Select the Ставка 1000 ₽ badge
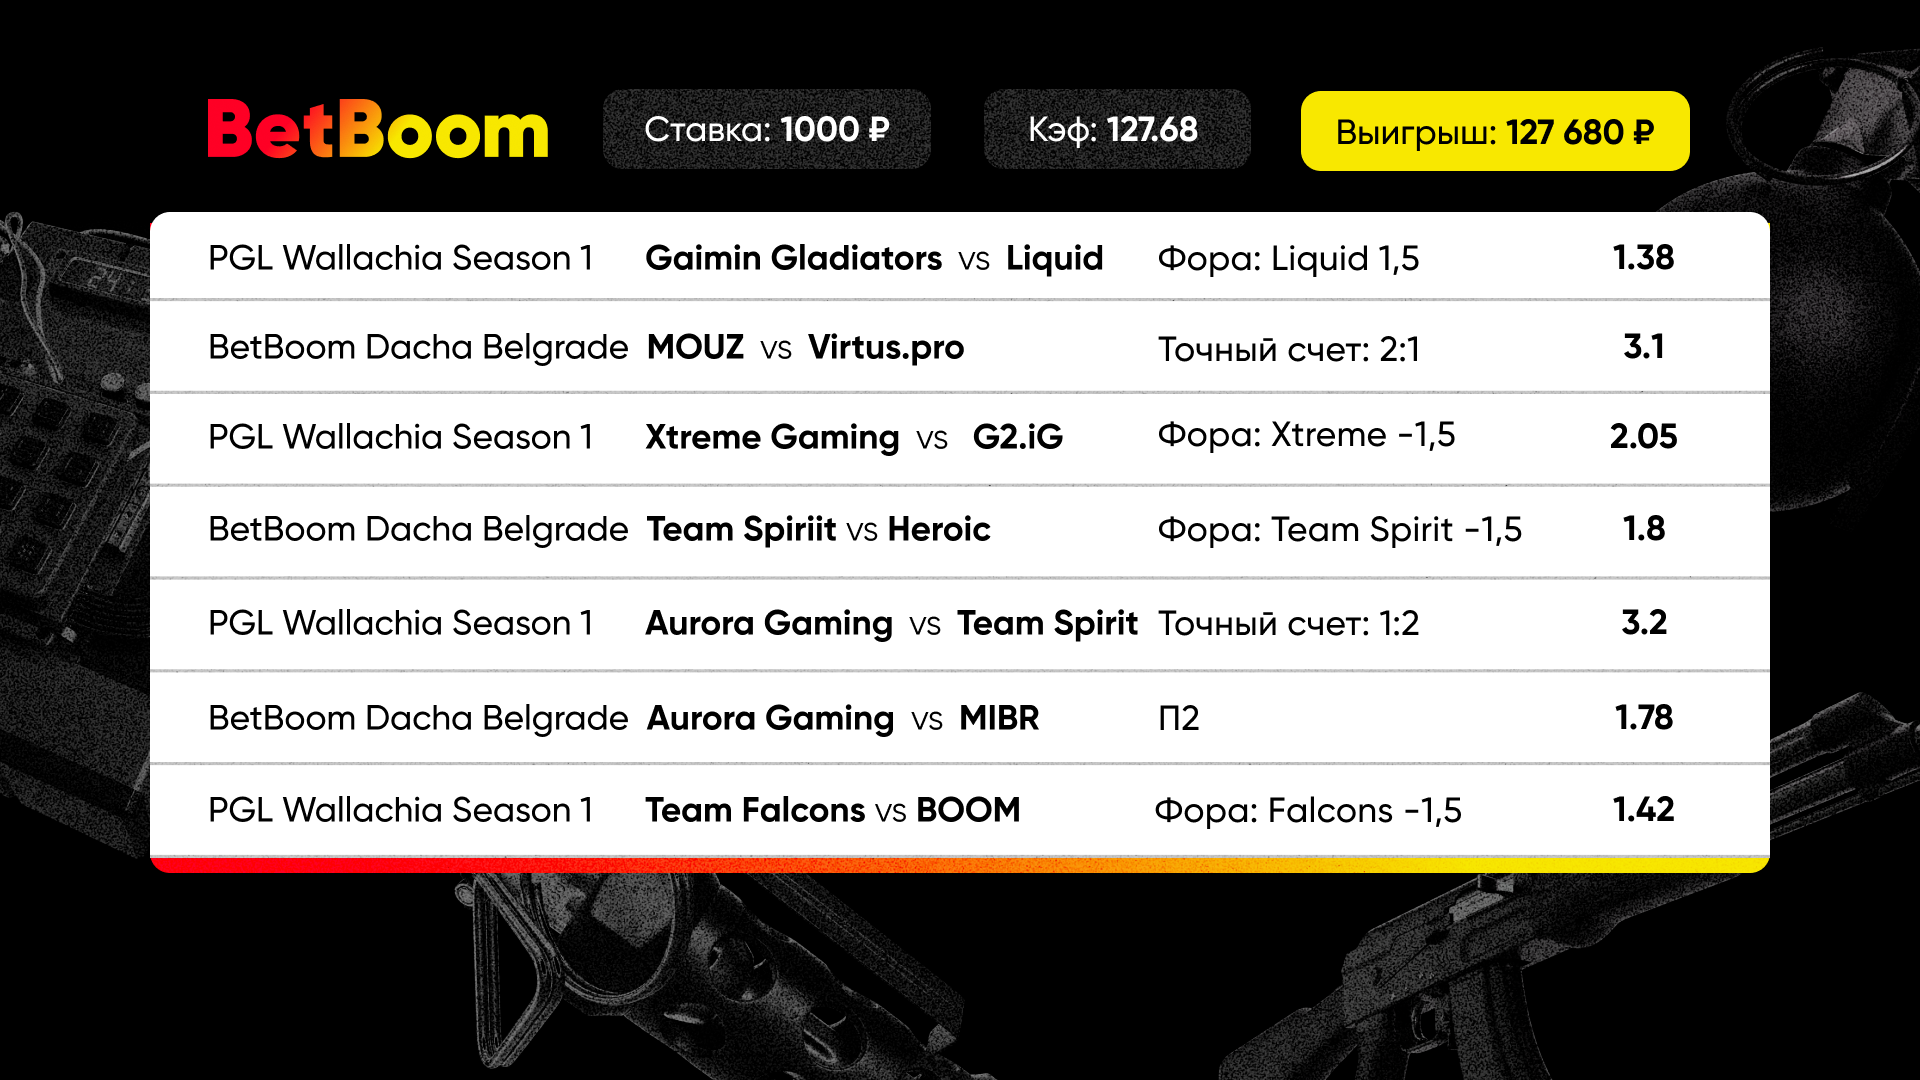This screenshot has height=1080, width=1920. [767, 129]
